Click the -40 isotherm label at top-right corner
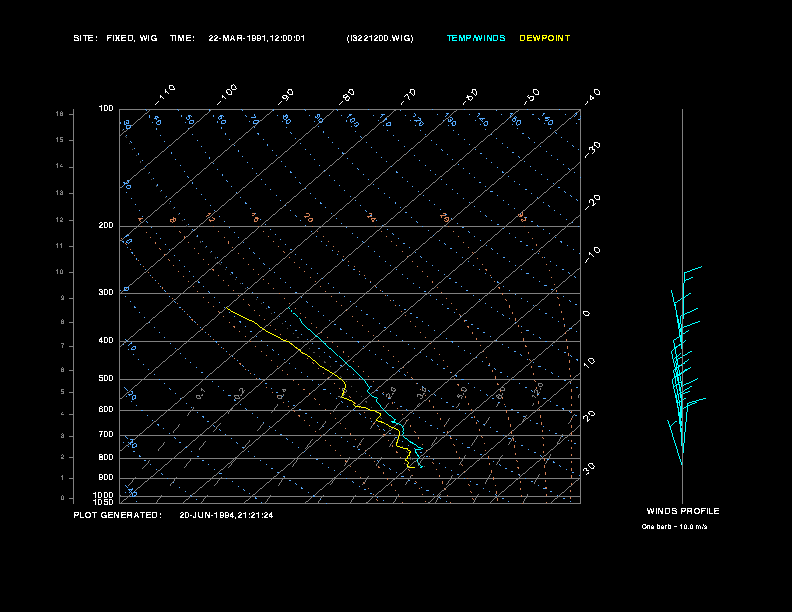 (x=592, y=96)
